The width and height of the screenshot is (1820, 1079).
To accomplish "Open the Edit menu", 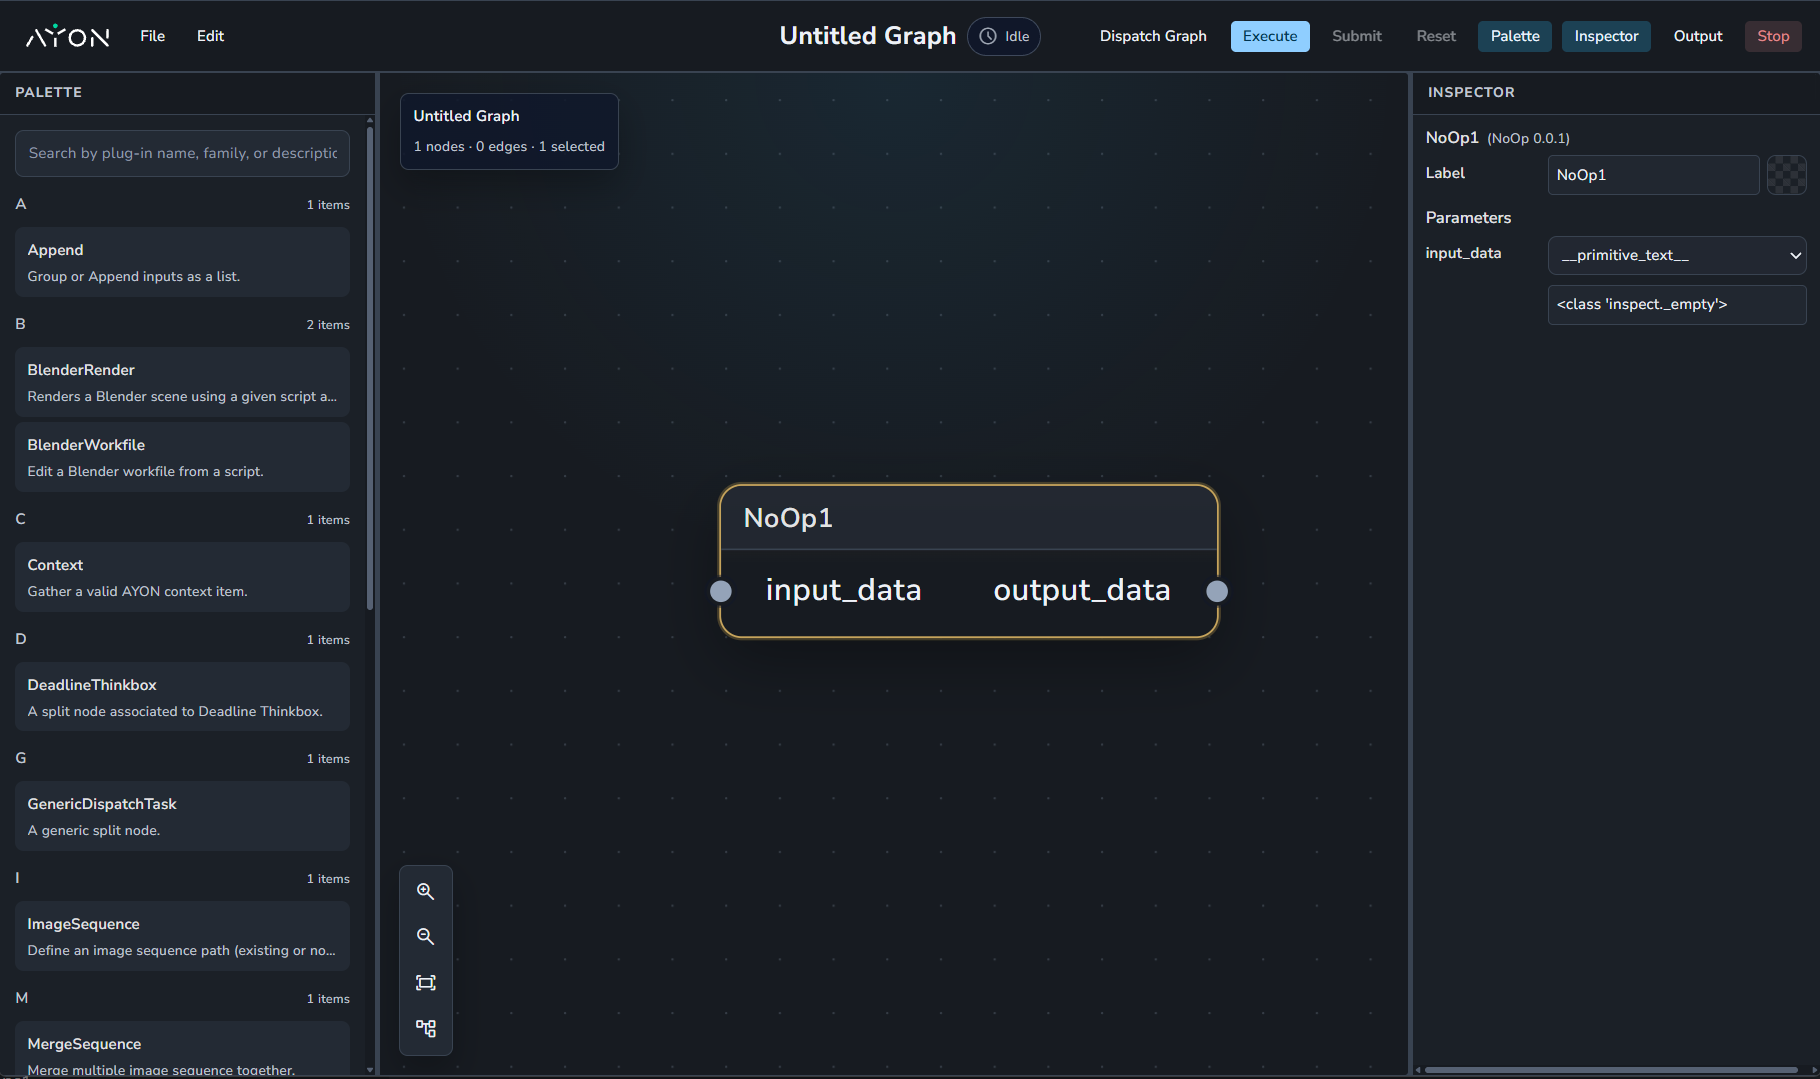I will coord(210,36).
